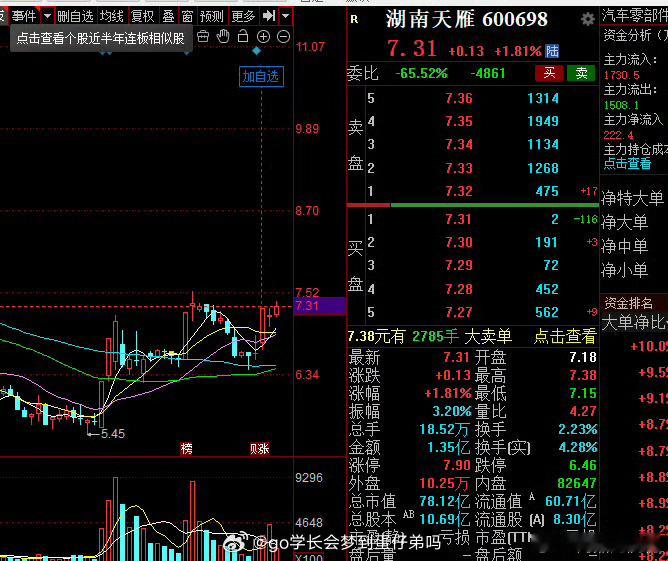Click the 主力流入 amount 1730.5

(x=622, y=75)
